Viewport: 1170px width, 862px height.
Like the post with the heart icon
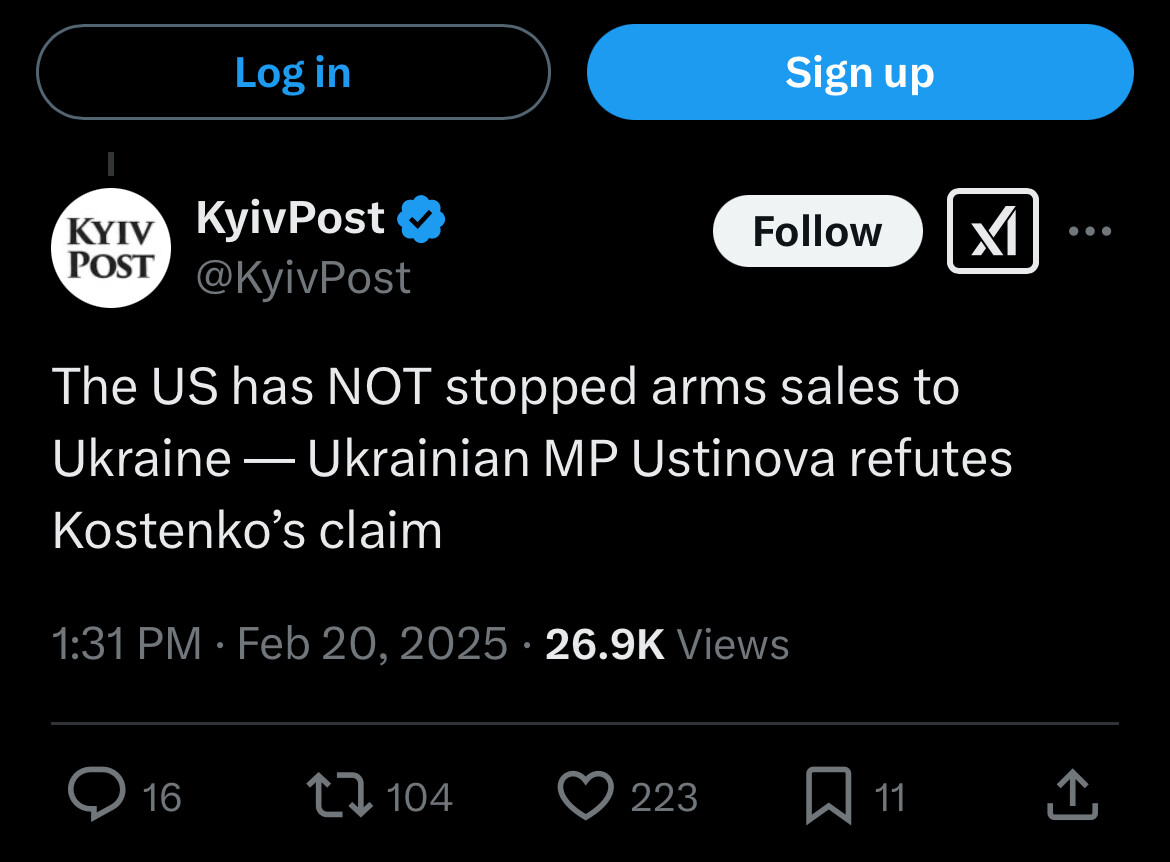pyautogui.click(x=586, y=795)
